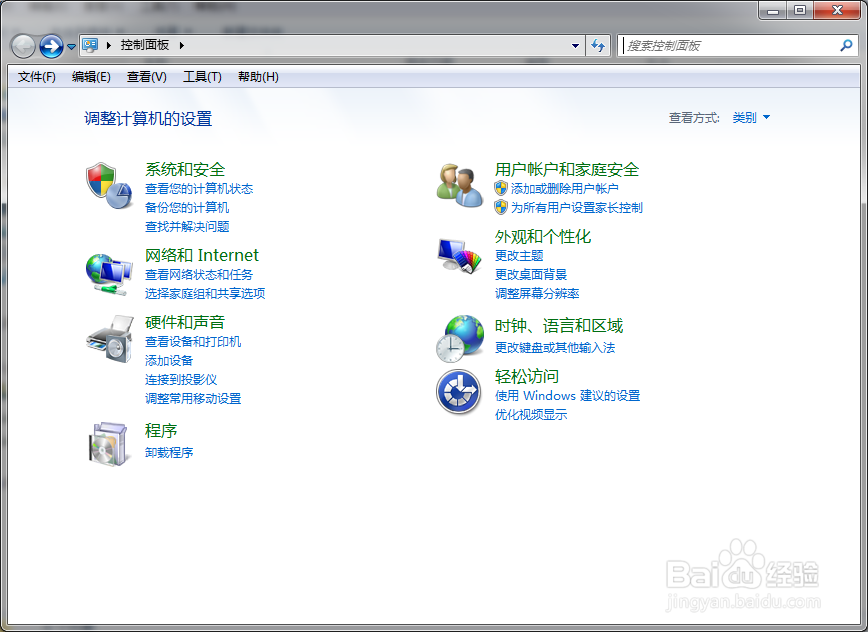The height and width of the screenshot is (632, 868).
Task: Open the 编辑(E) menu
Action: tap(91, 77)
